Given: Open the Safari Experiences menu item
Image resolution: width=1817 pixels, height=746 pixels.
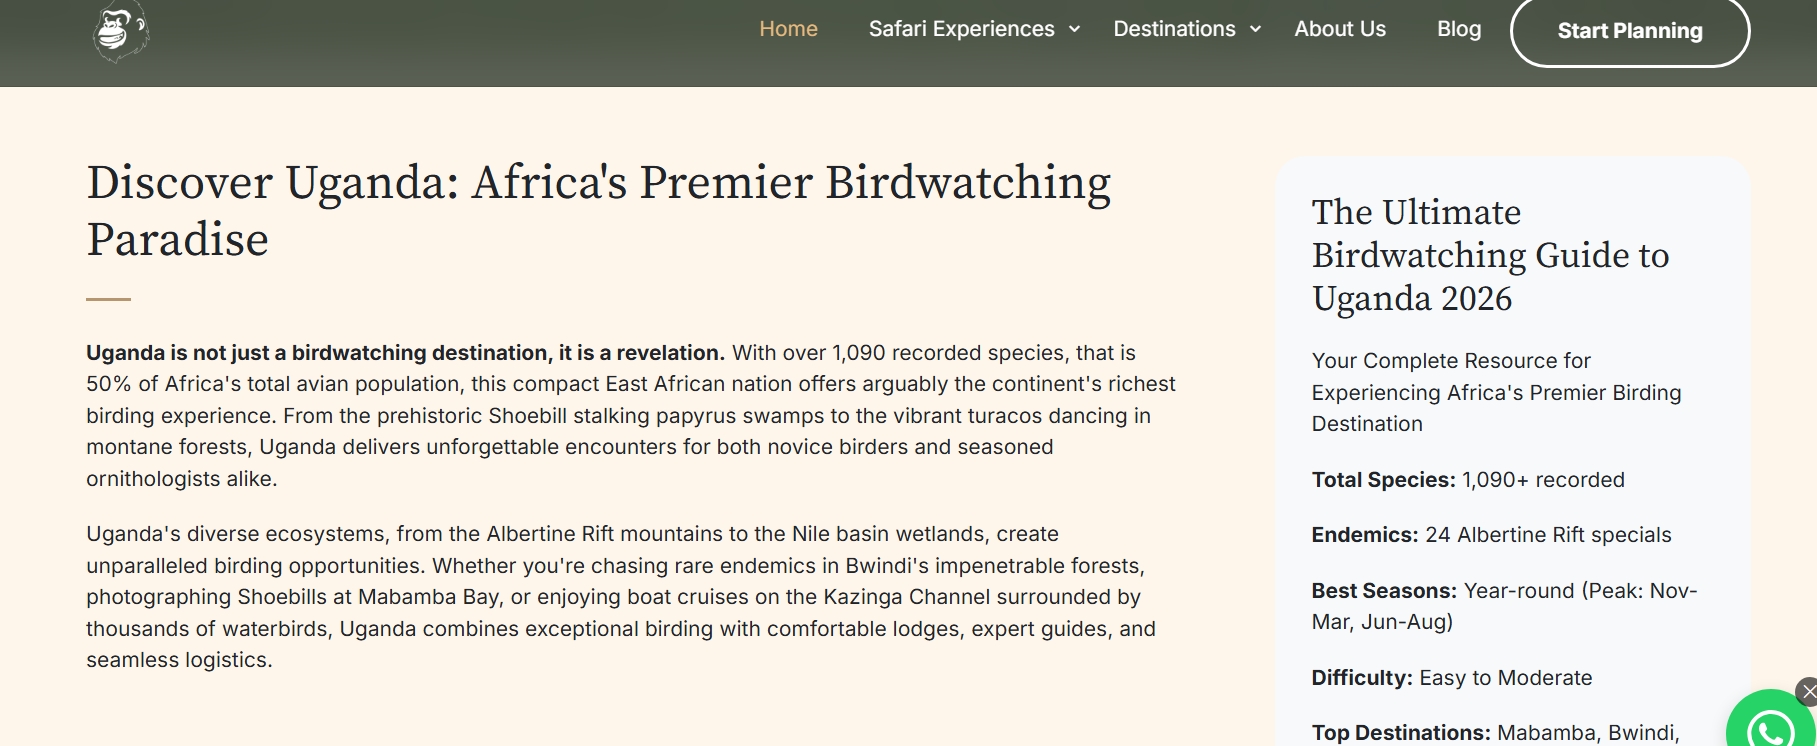Looking at the screenshot, I should [961, 29].
